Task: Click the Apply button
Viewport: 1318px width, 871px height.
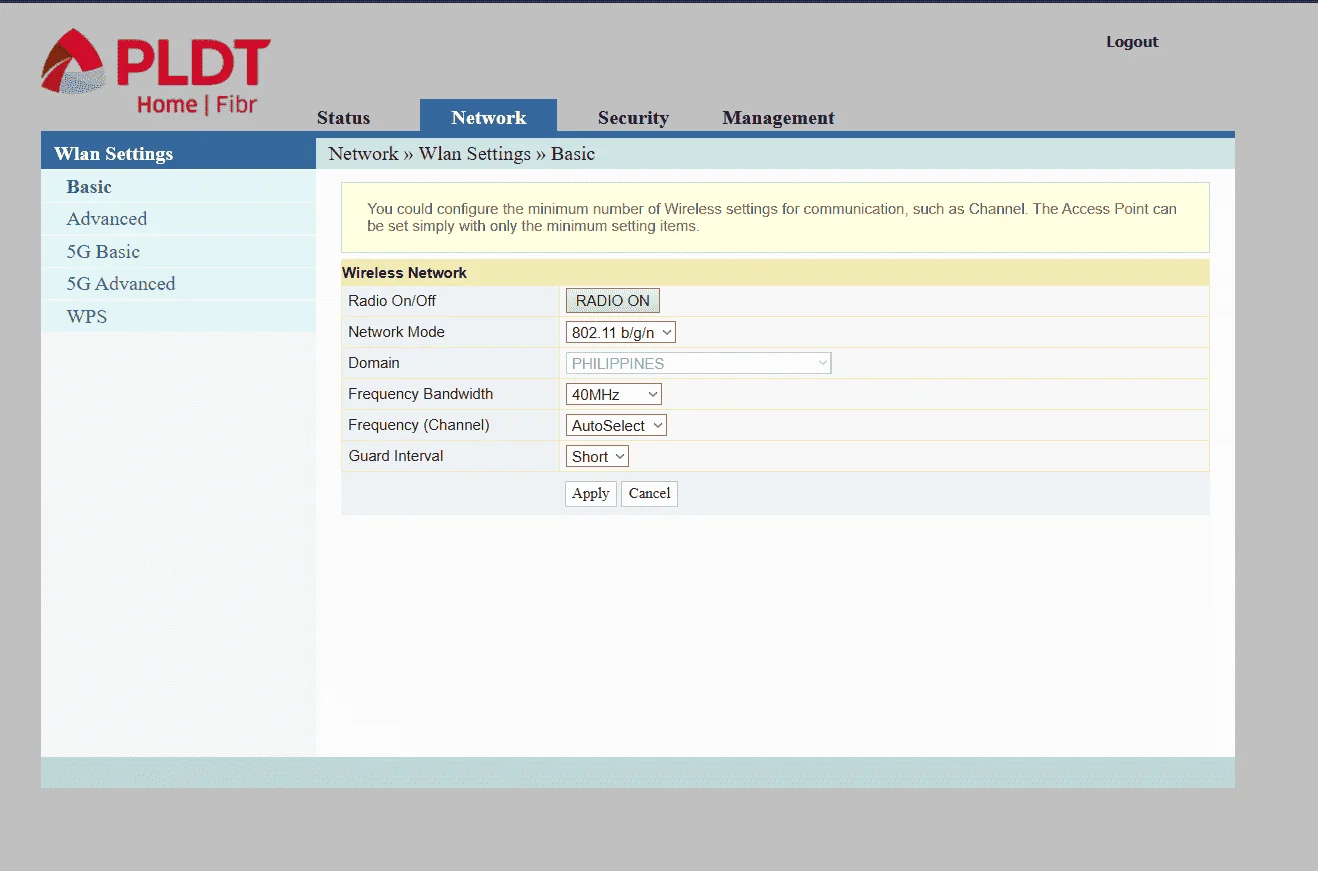Action: (x=591, y=493)
